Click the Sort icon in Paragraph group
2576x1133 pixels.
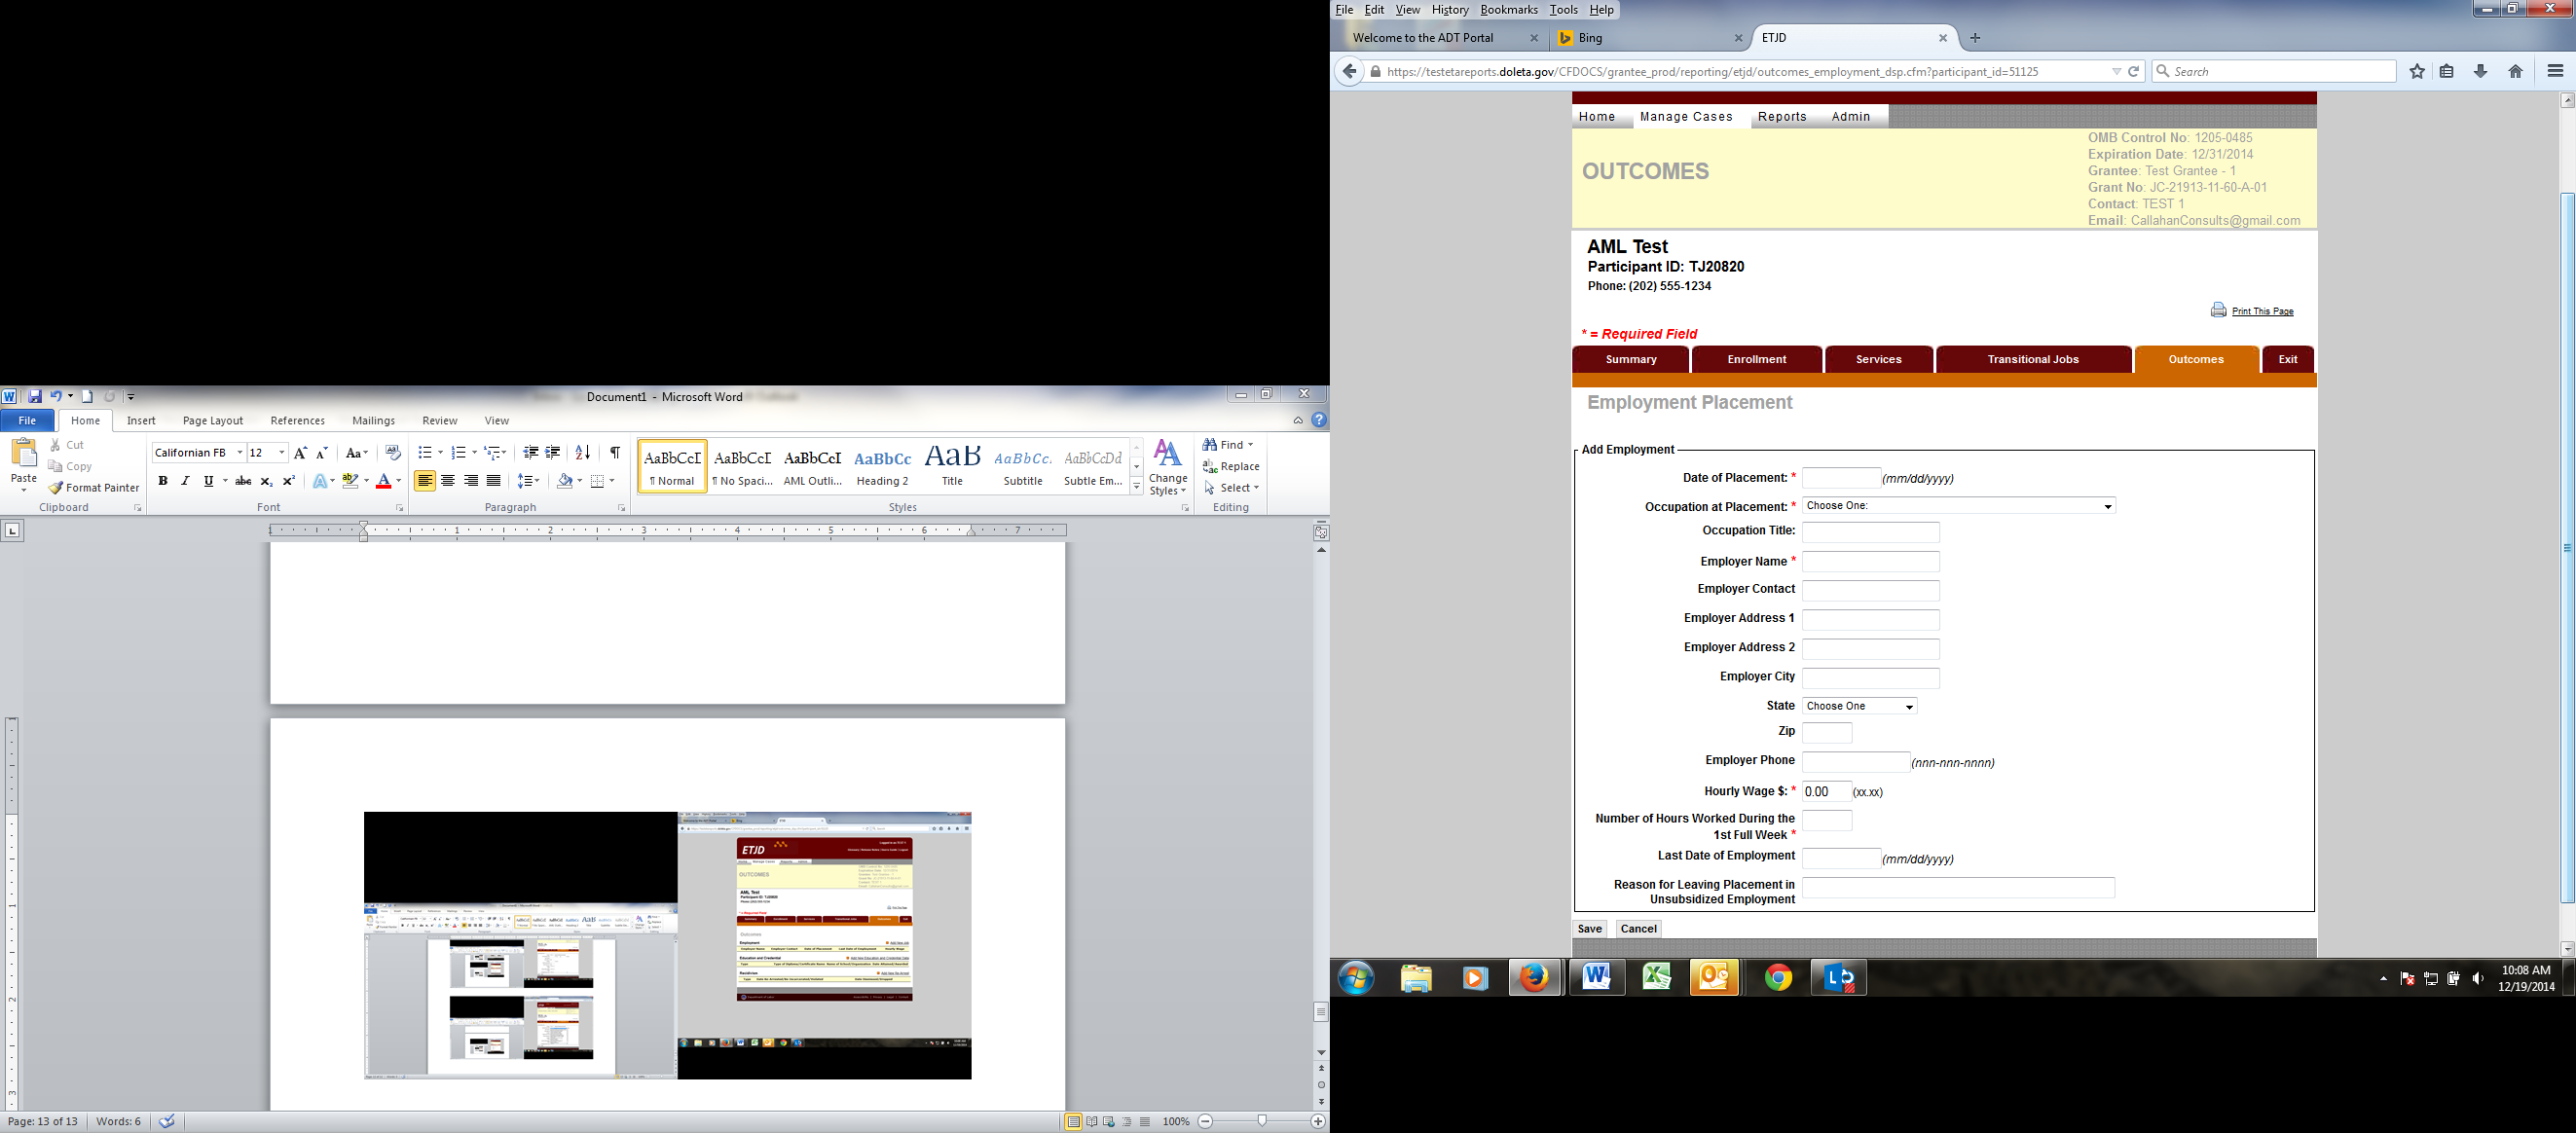583,453
